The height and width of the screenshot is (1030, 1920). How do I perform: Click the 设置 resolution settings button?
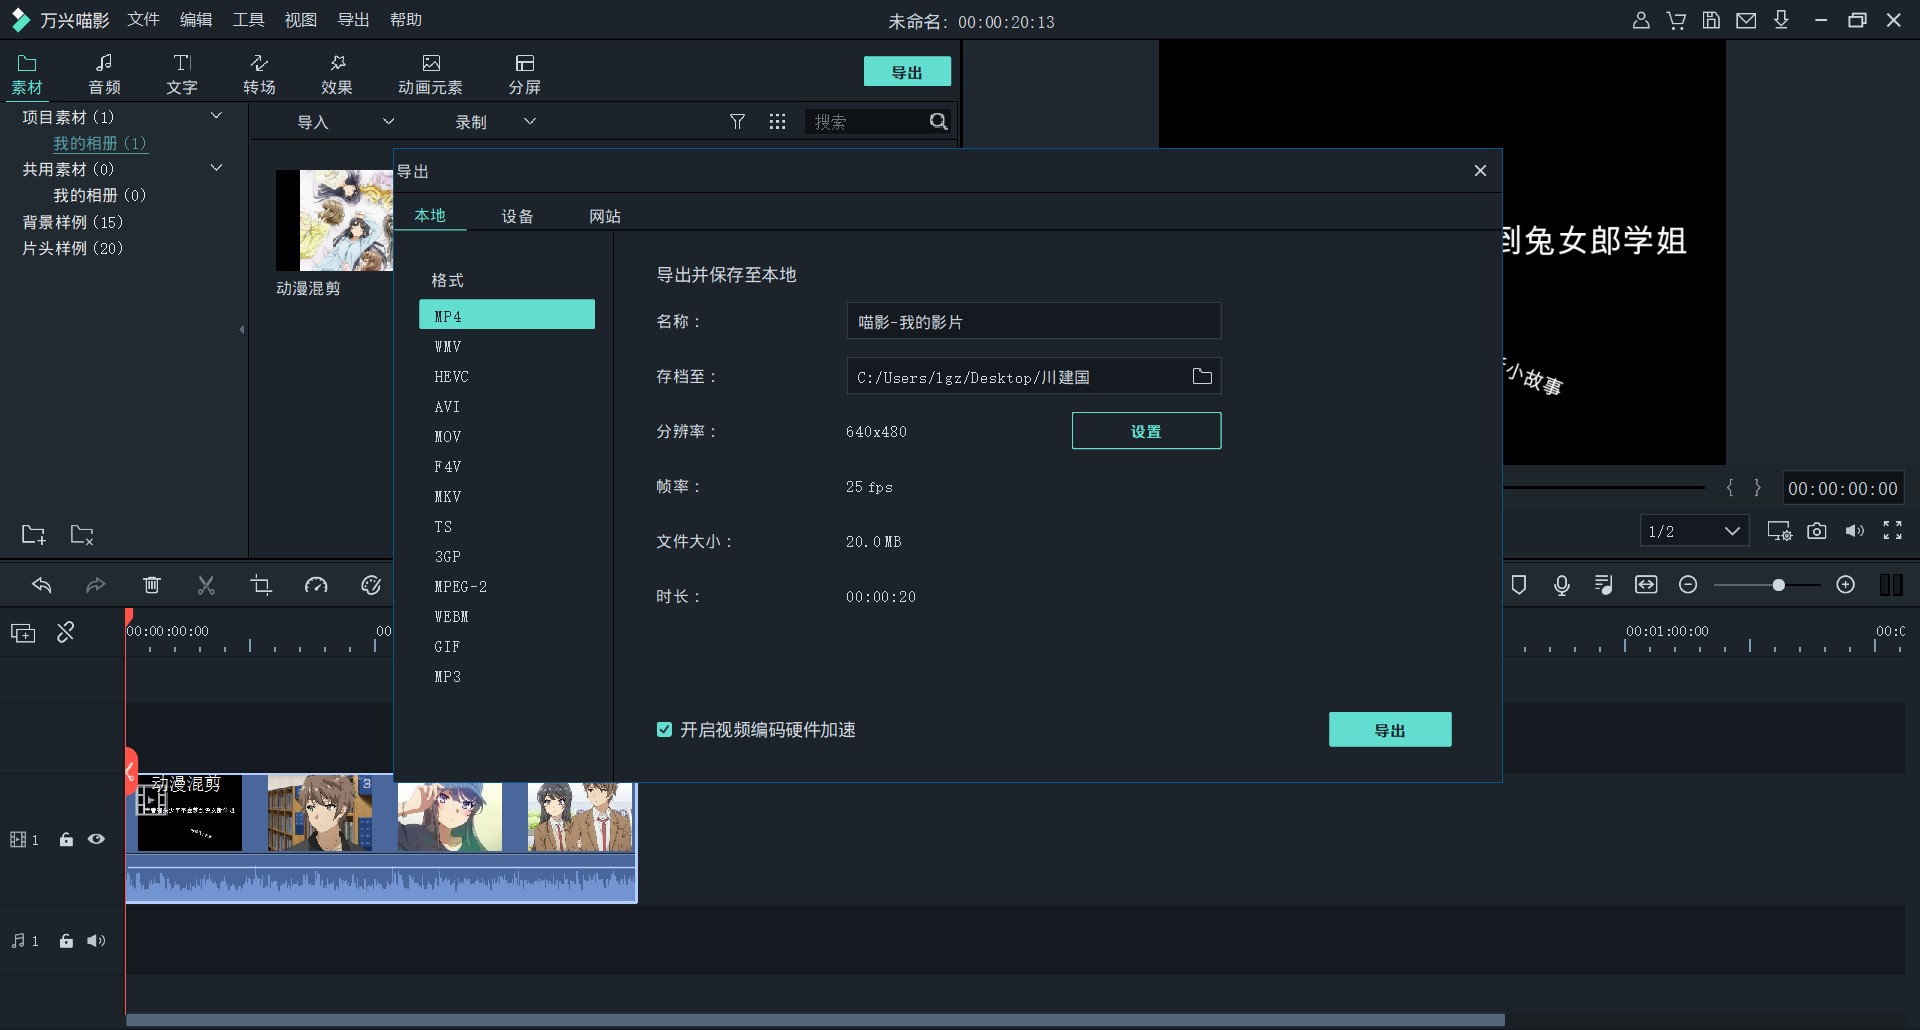coord(1146,431)
